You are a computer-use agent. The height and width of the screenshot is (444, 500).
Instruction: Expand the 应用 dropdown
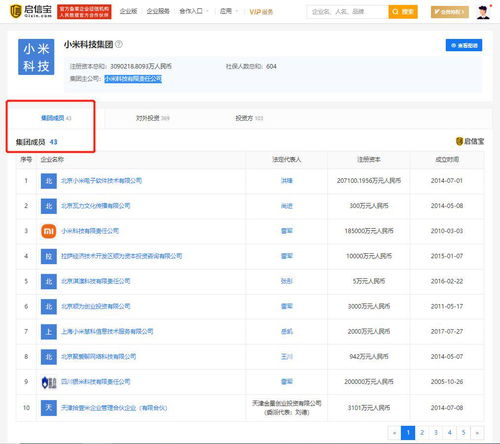(x=229, y=11)
